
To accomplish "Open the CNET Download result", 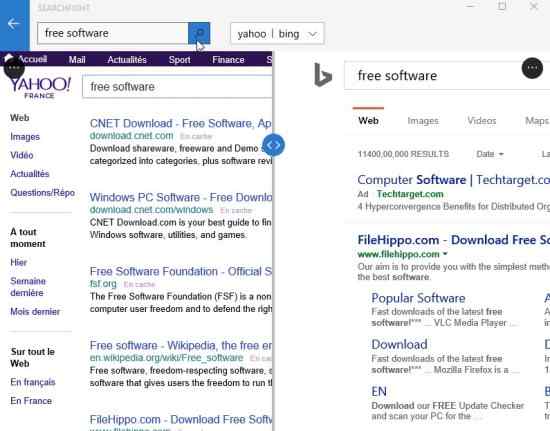I will pos(181,123).
